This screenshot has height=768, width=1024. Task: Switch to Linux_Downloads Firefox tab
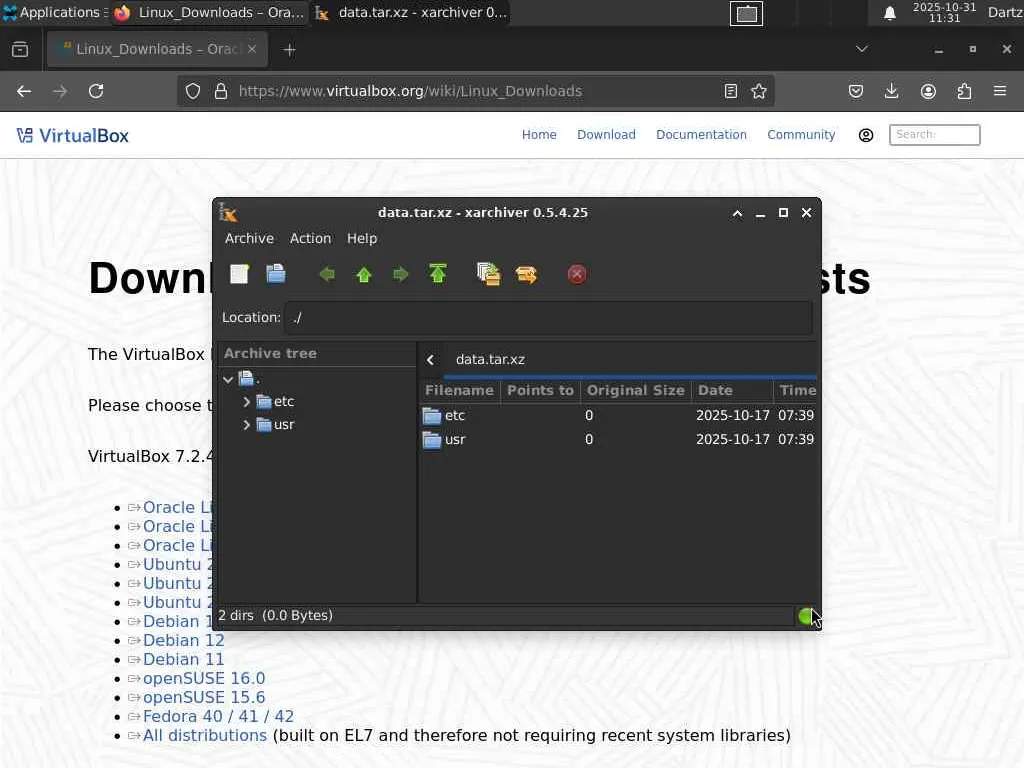[157, 50]
